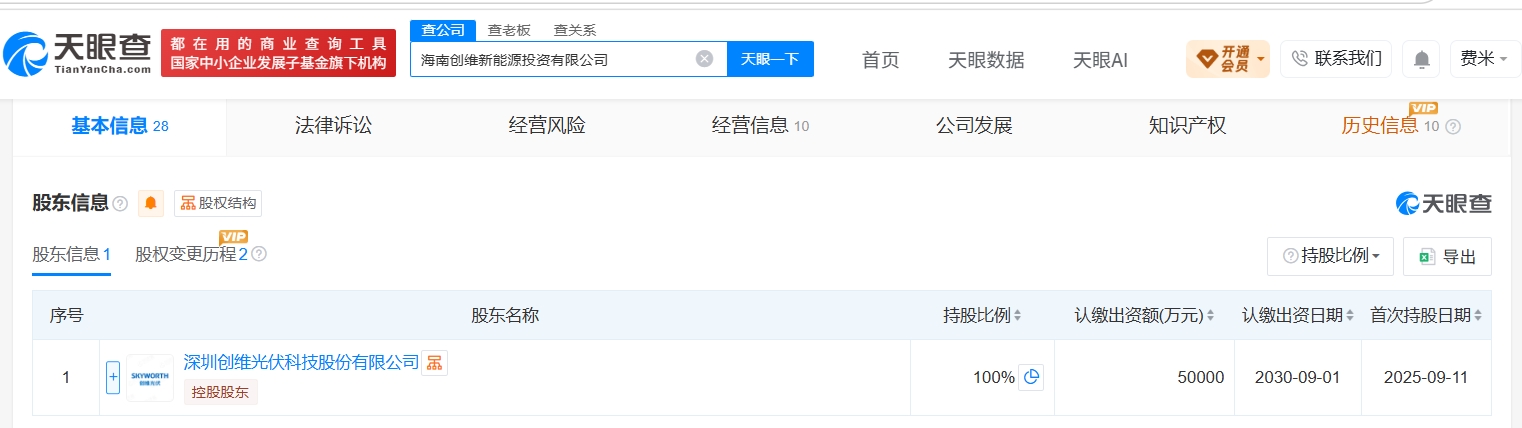The width and height of the screenshot is (1522, 428).
Task: Open the 深圳创维光伏科技股份有限公司 link
Action: 301,362
